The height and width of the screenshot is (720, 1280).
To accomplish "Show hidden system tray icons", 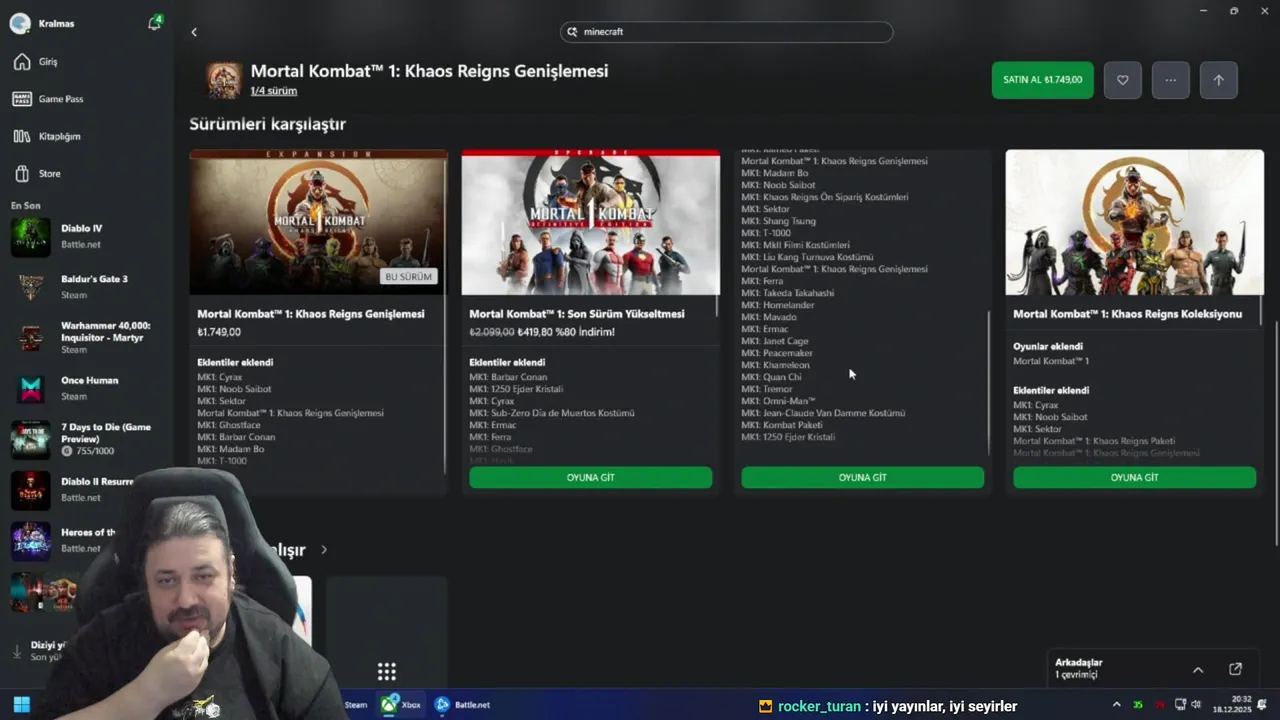I will tap(1117, 704).
